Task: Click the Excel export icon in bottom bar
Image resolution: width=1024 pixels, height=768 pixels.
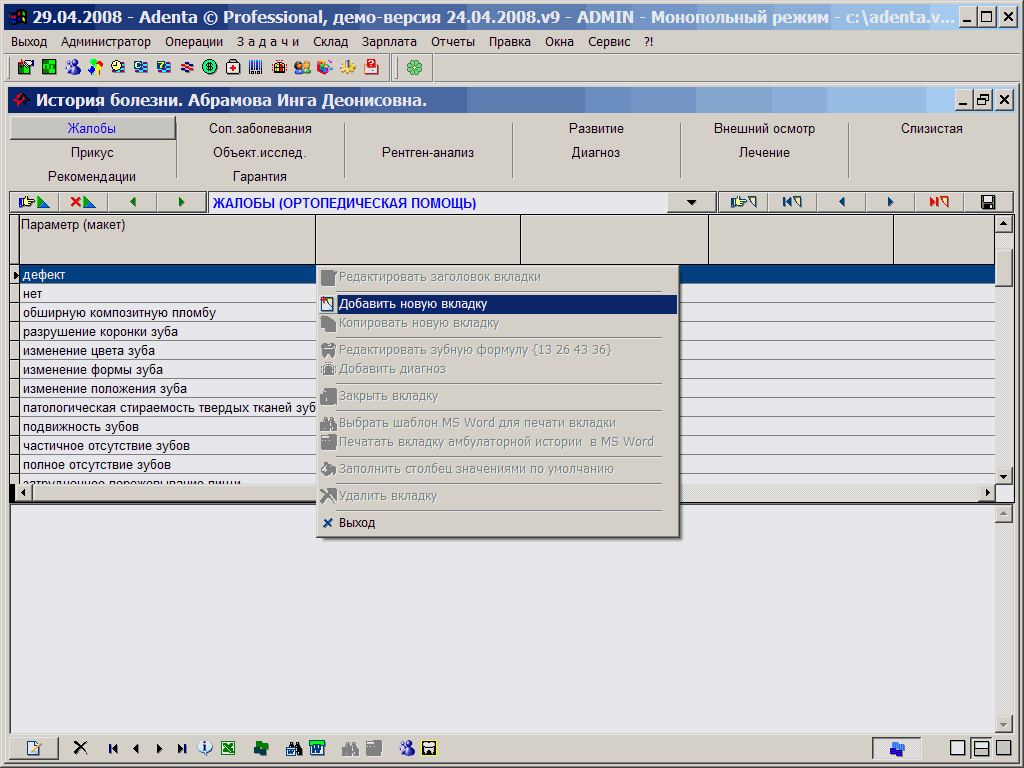Action: tap(228, 748)
